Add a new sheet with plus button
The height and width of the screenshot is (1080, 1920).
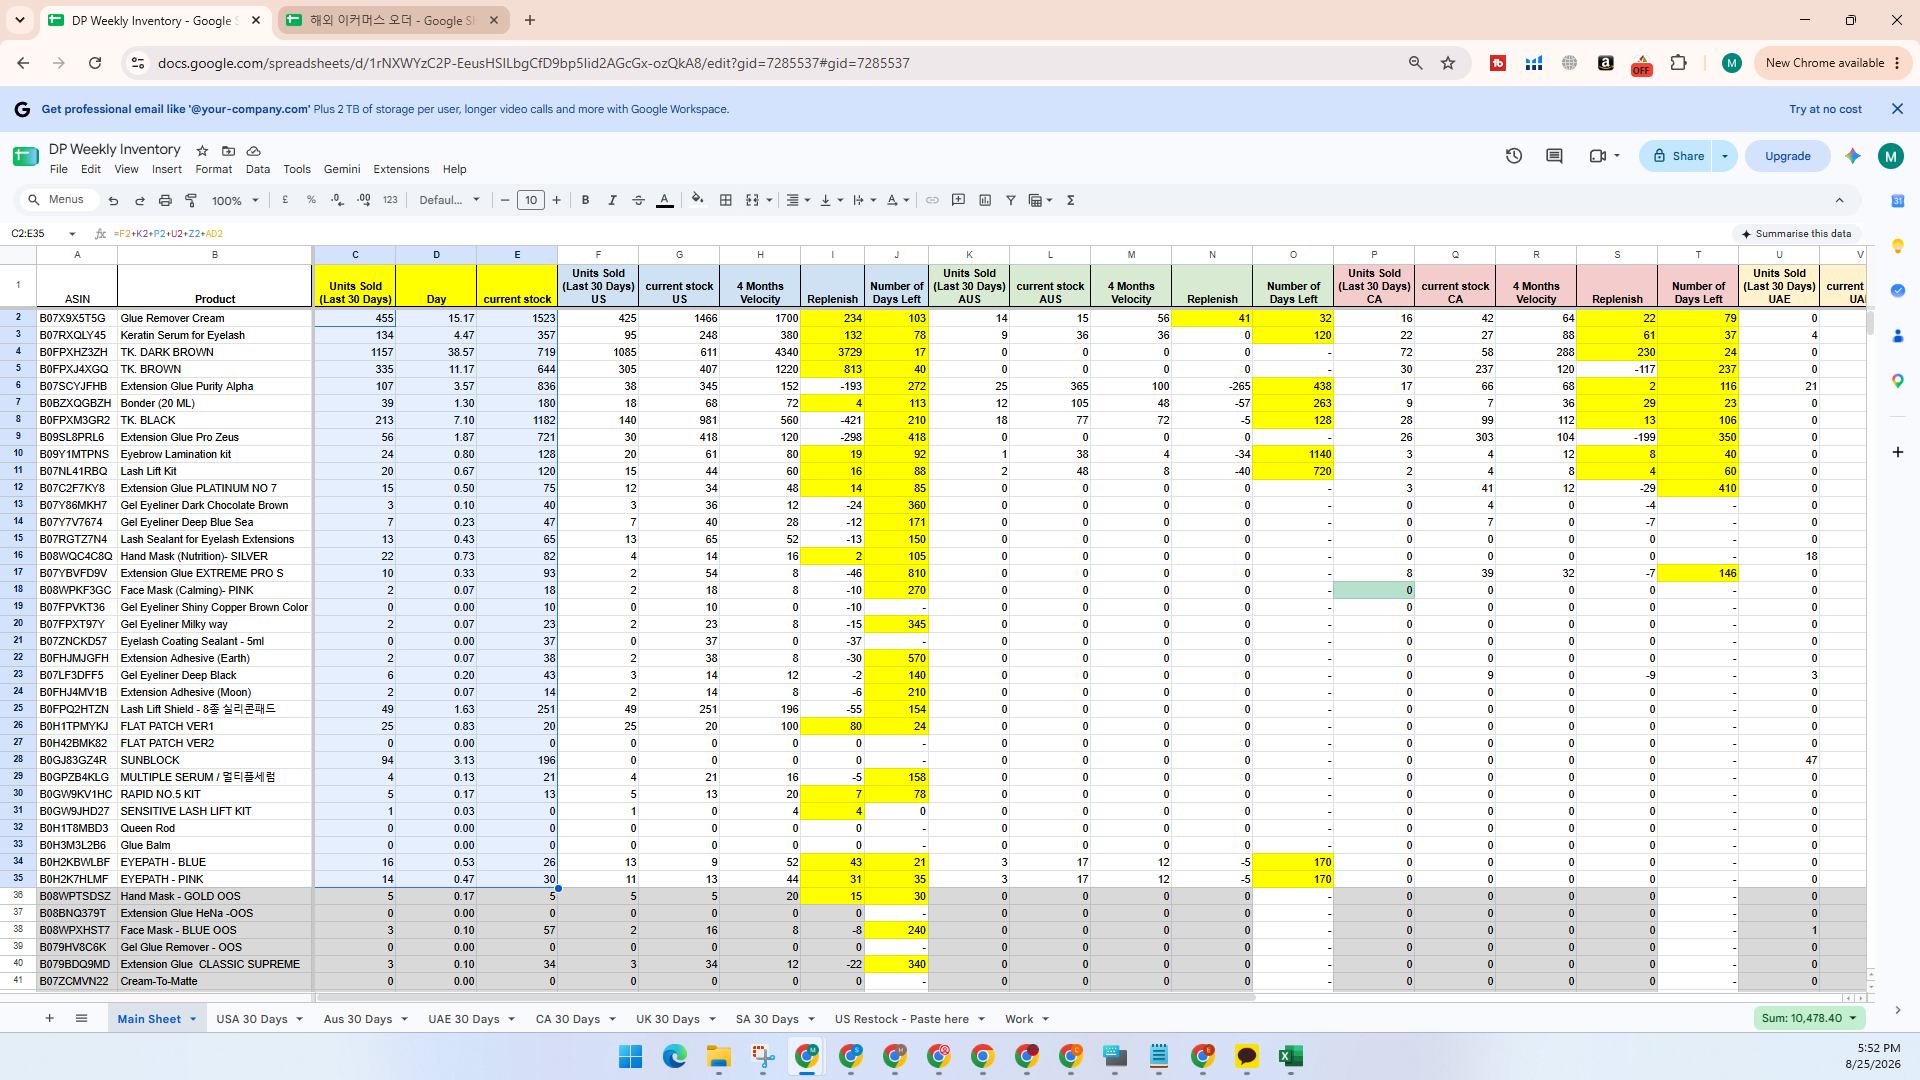coord(49,1018)
